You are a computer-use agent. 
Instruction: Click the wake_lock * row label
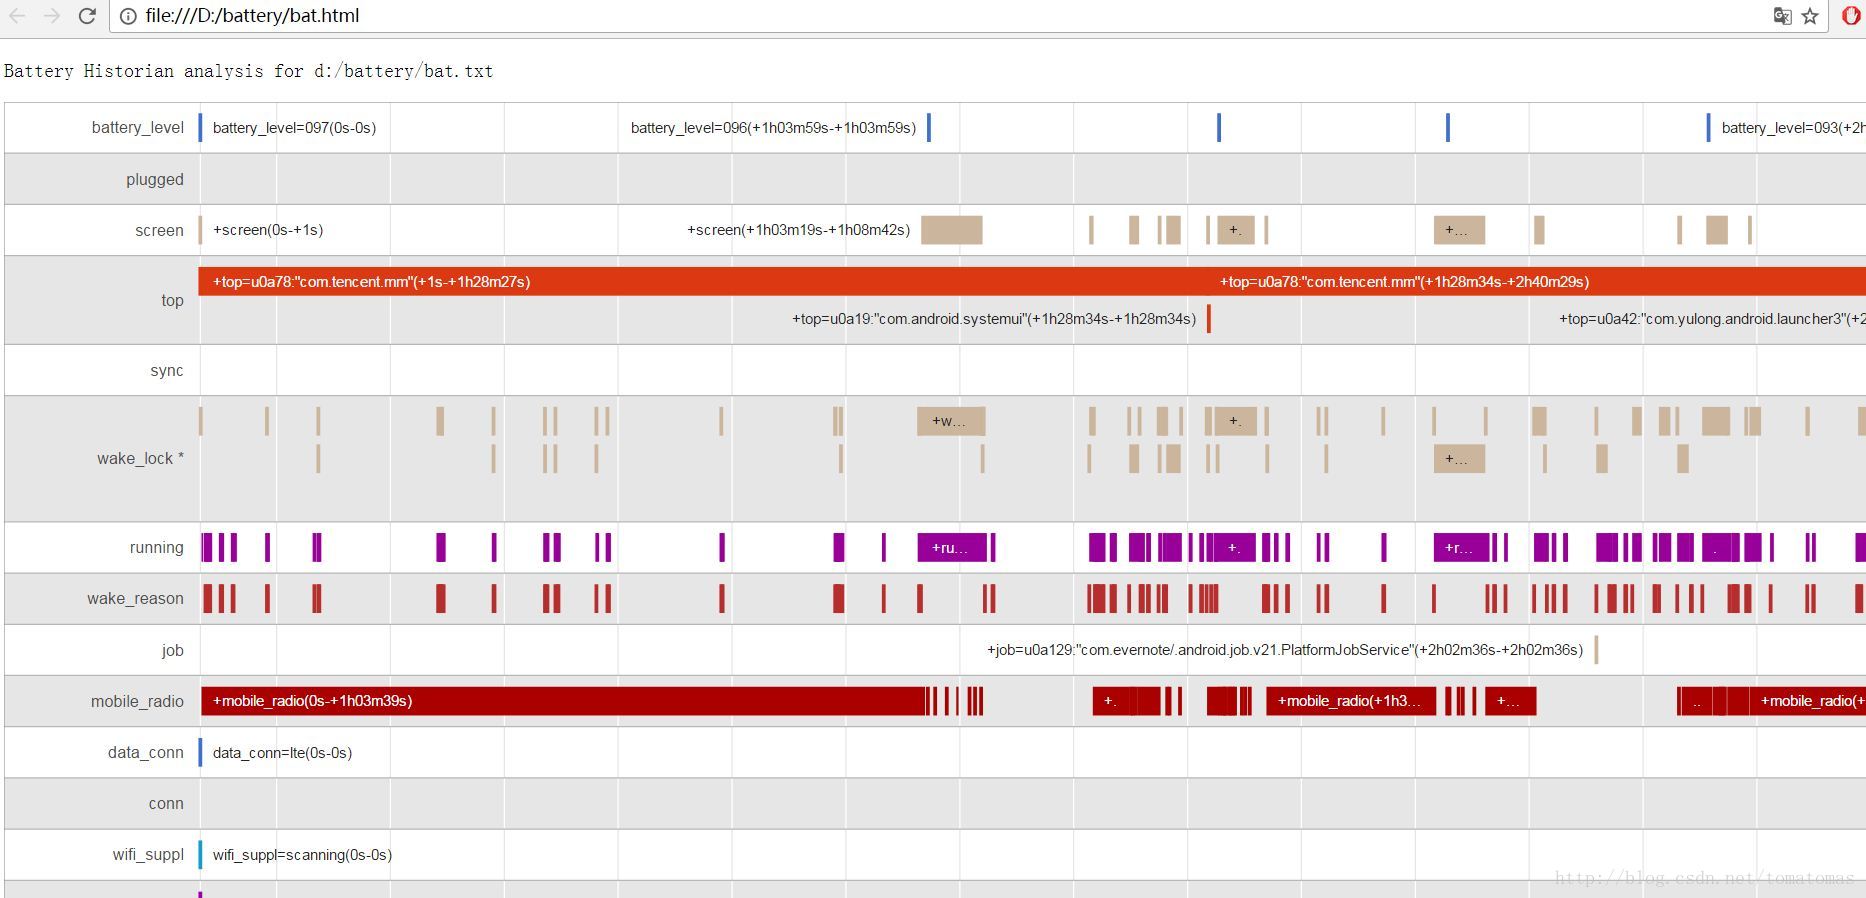pyautogui.click(x=140, y=459)
